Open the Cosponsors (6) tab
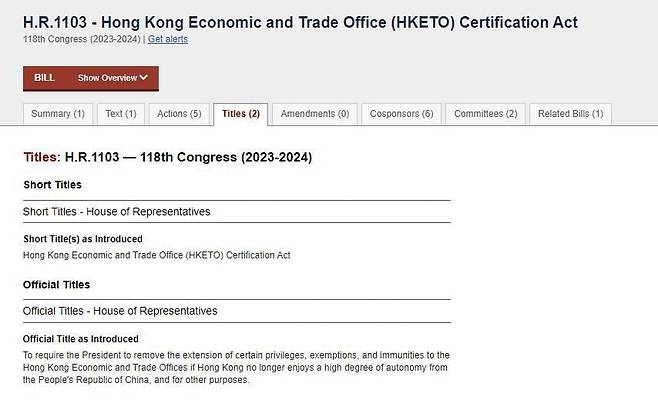The image size is (658, 403). 402,114
